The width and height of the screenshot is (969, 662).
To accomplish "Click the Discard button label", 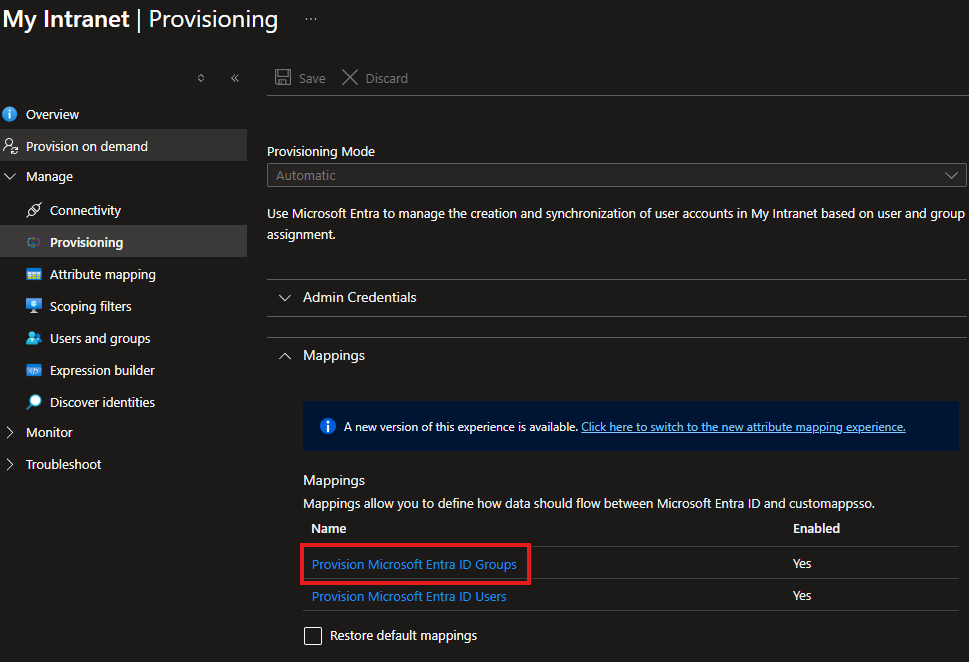I will (x=386, y=79).
